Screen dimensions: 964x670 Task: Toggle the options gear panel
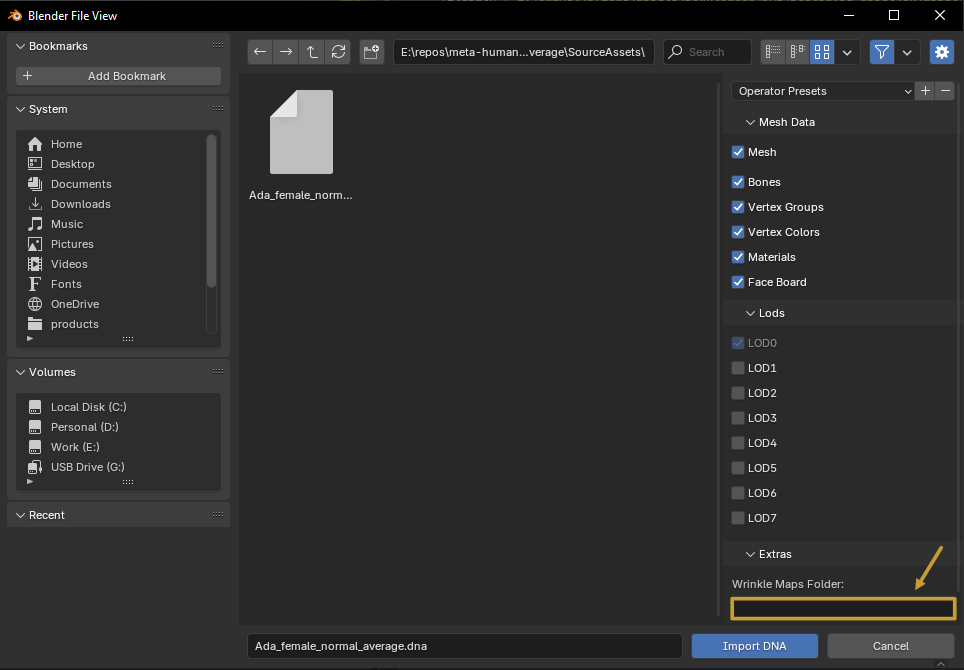[941, 52]
